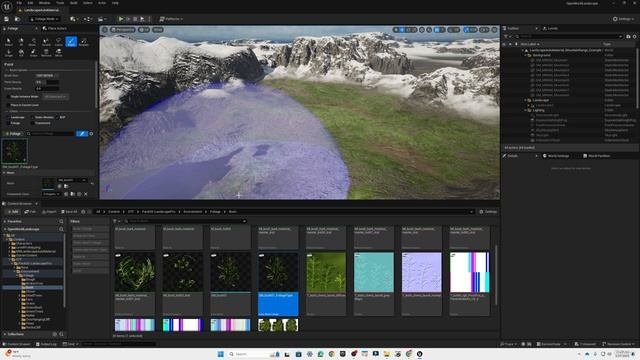
Task: Adjust the Brush Size slider
Action: point(47,76)
